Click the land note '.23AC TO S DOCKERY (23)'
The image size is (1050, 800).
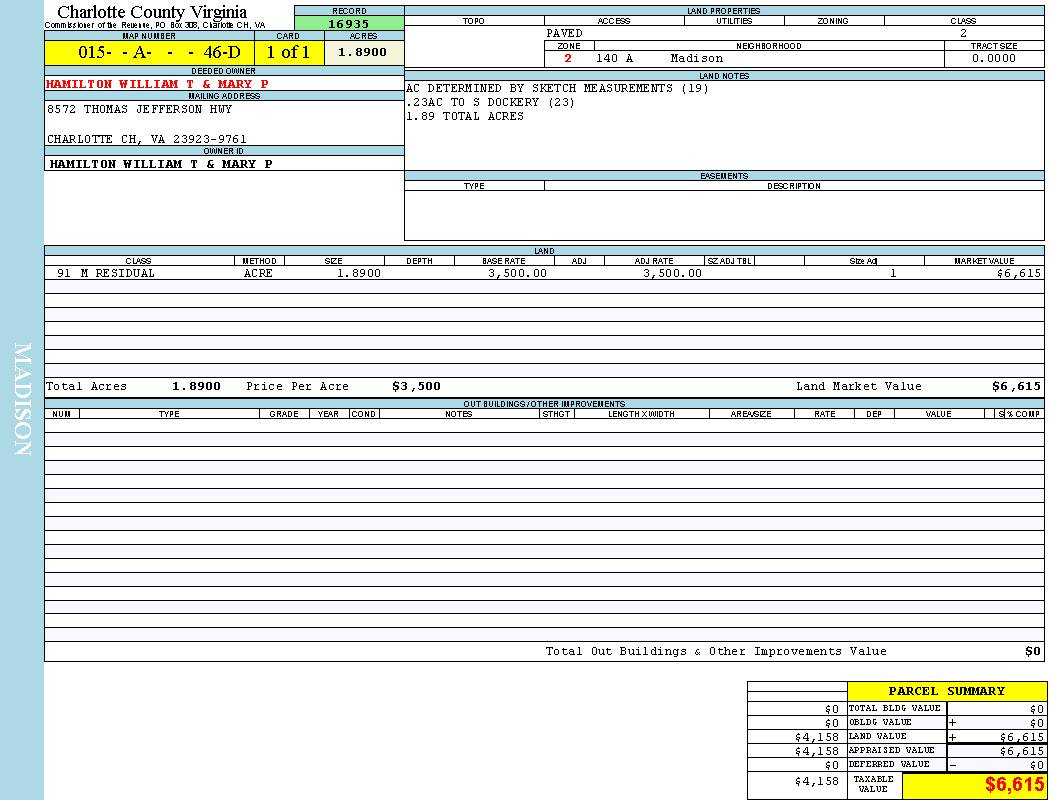(490, 102)
